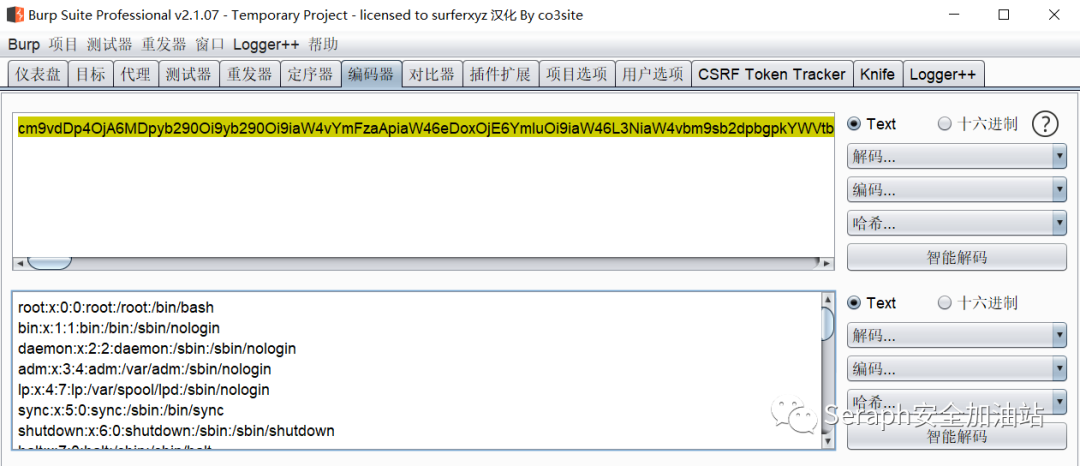Open the 帮助 menu
Screen dimensions: 1080x466
(323, 45)
